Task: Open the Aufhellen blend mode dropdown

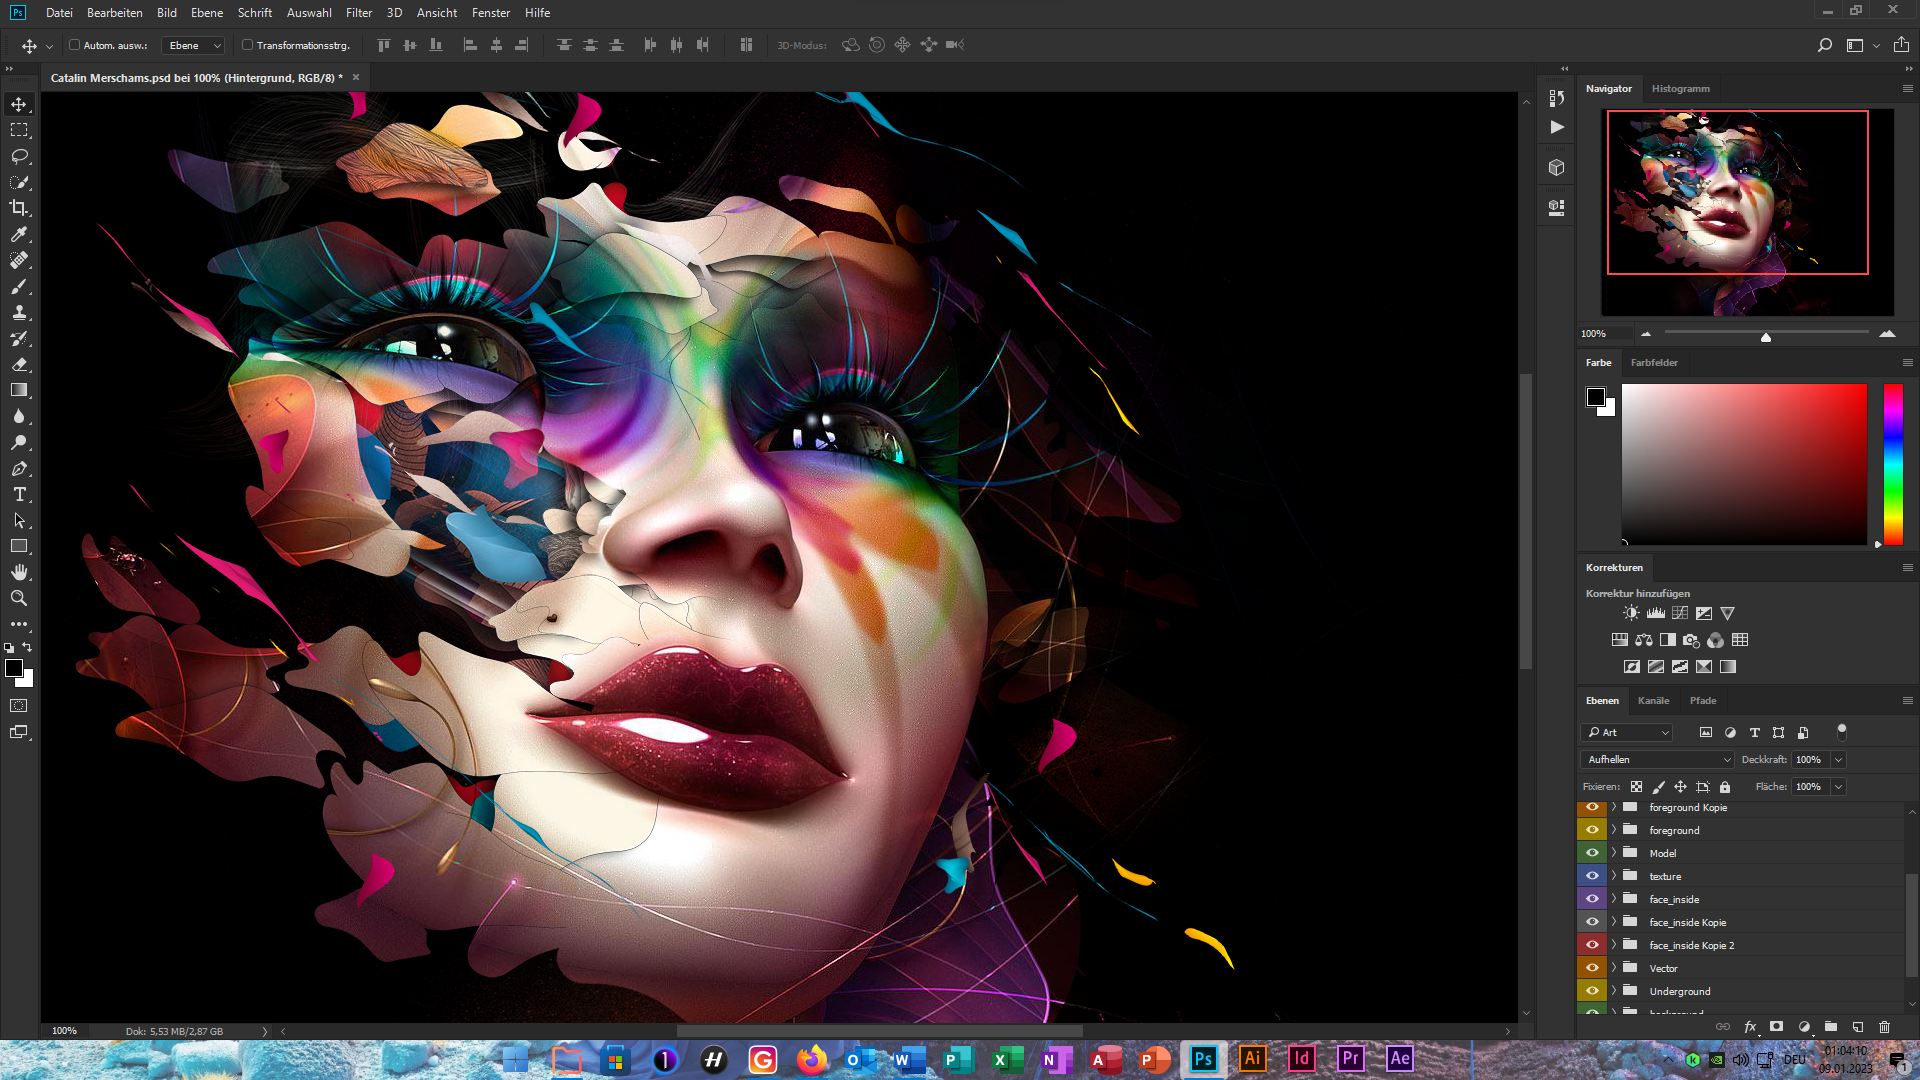Action: (x=1658, y=760)
